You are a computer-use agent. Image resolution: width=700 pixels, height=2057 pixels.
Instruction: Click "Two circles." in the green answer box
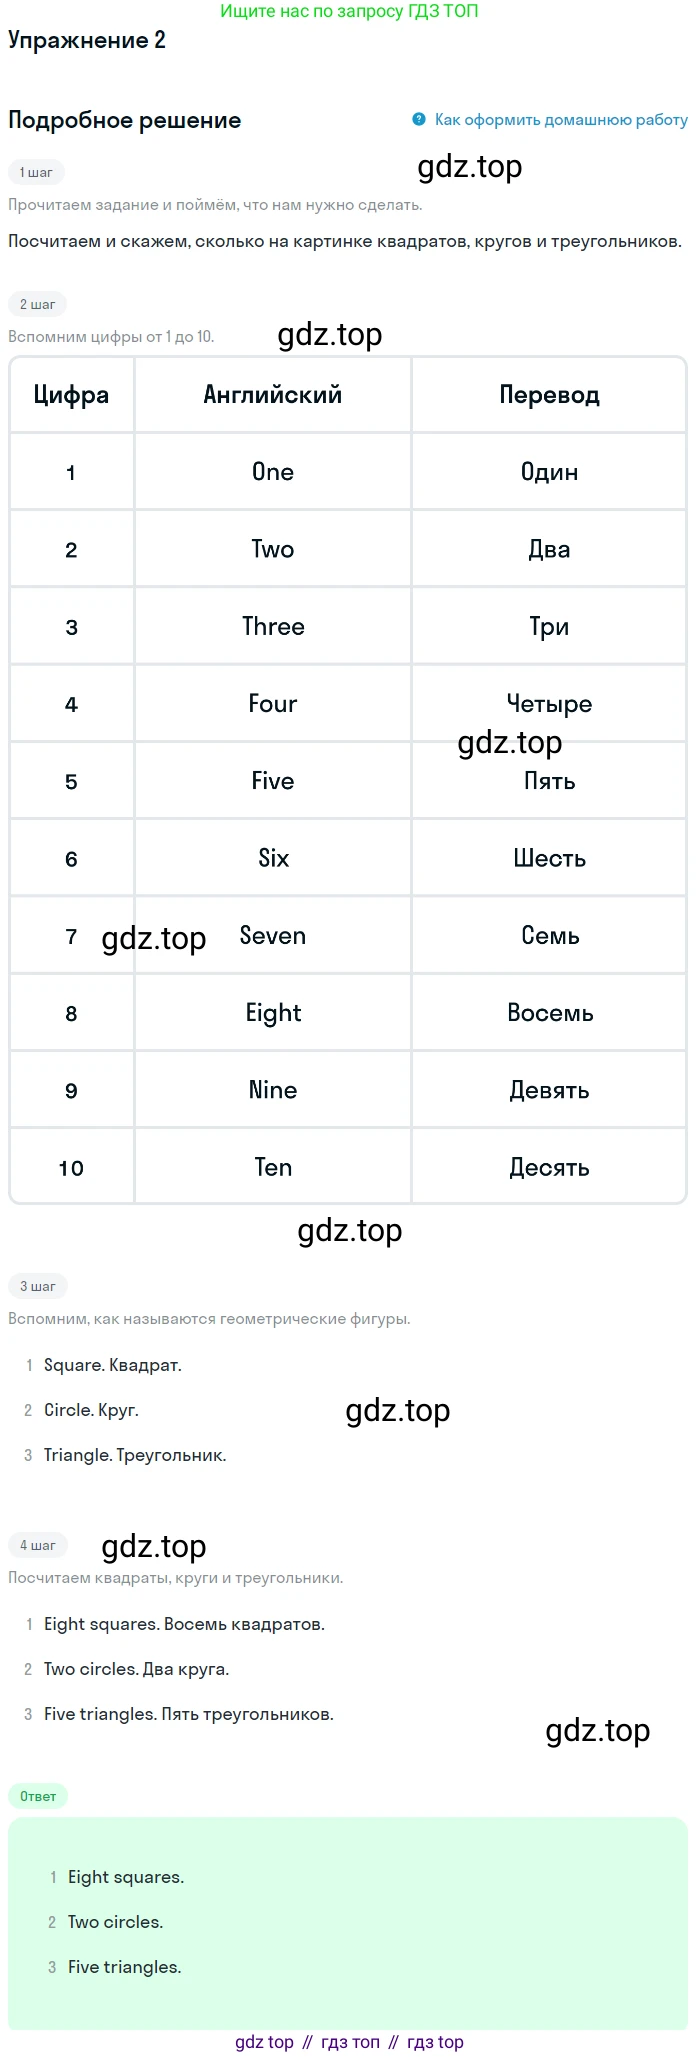point(115,1923)
